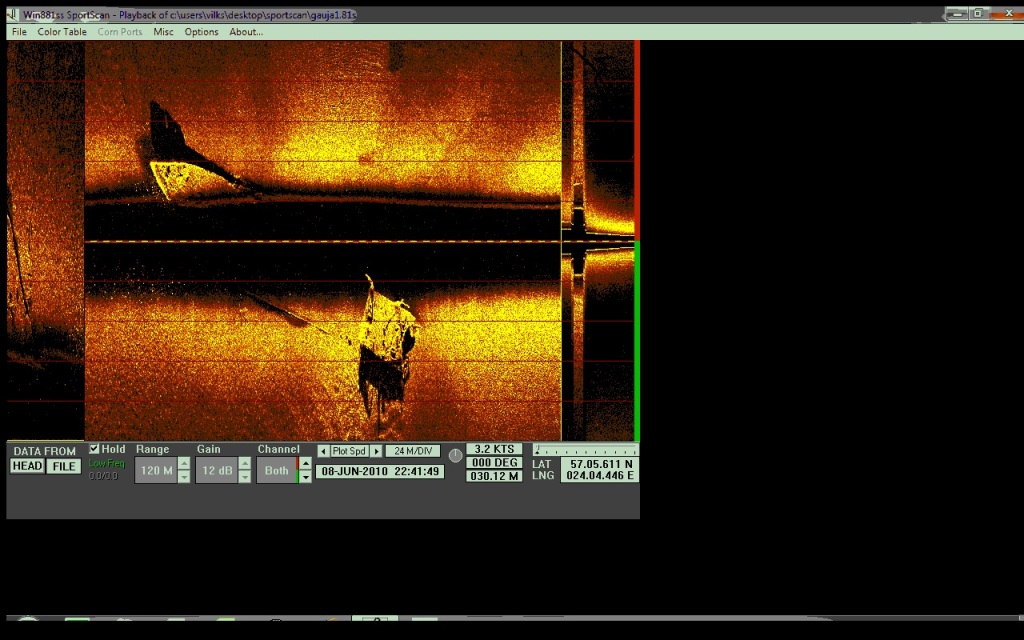
Task: Click the SportScan app icon in title bar
Action: [12, 15]
